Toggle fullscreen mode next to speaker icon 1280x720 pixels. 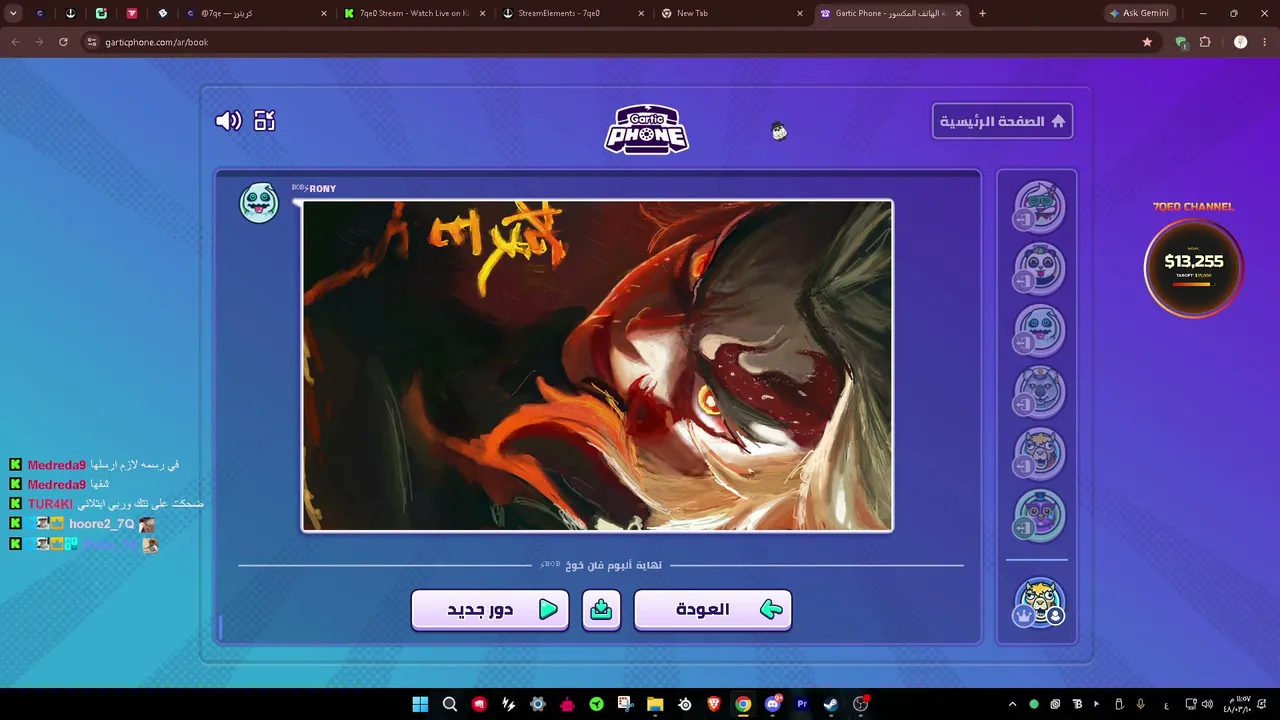pos(264,121)
